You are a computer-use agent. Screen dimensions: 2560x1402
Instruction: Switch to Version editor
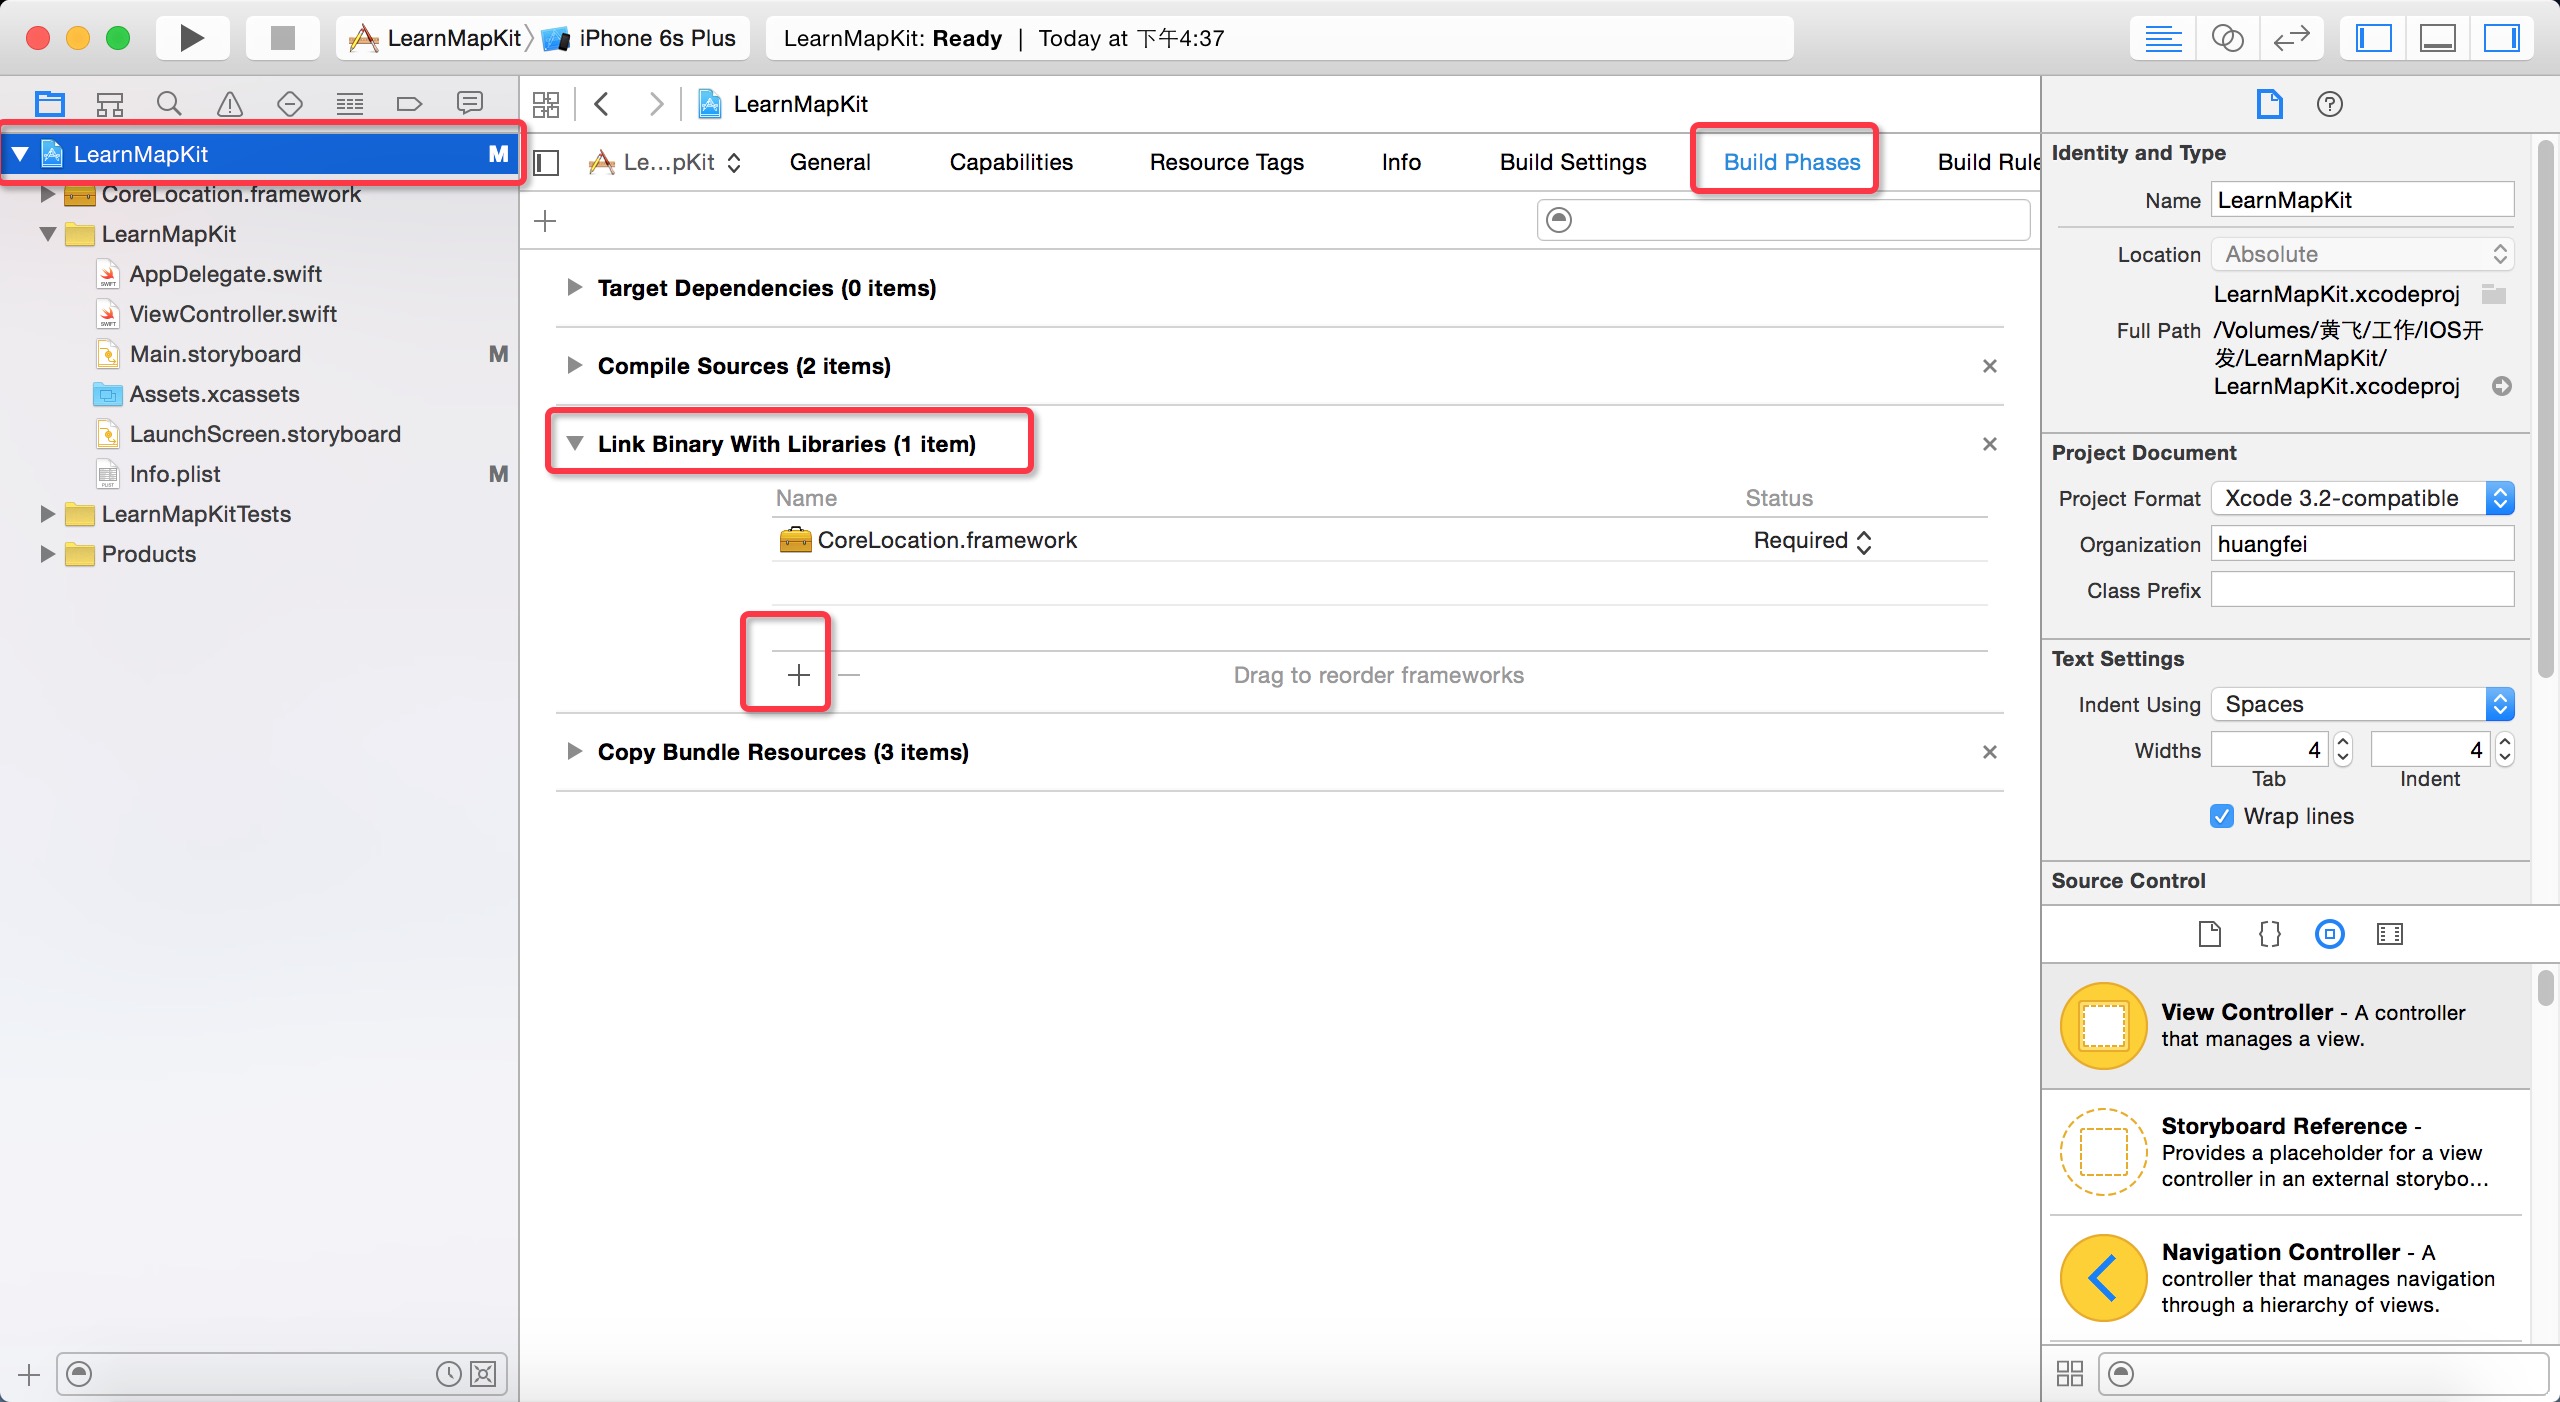(x=2291, y=39)
